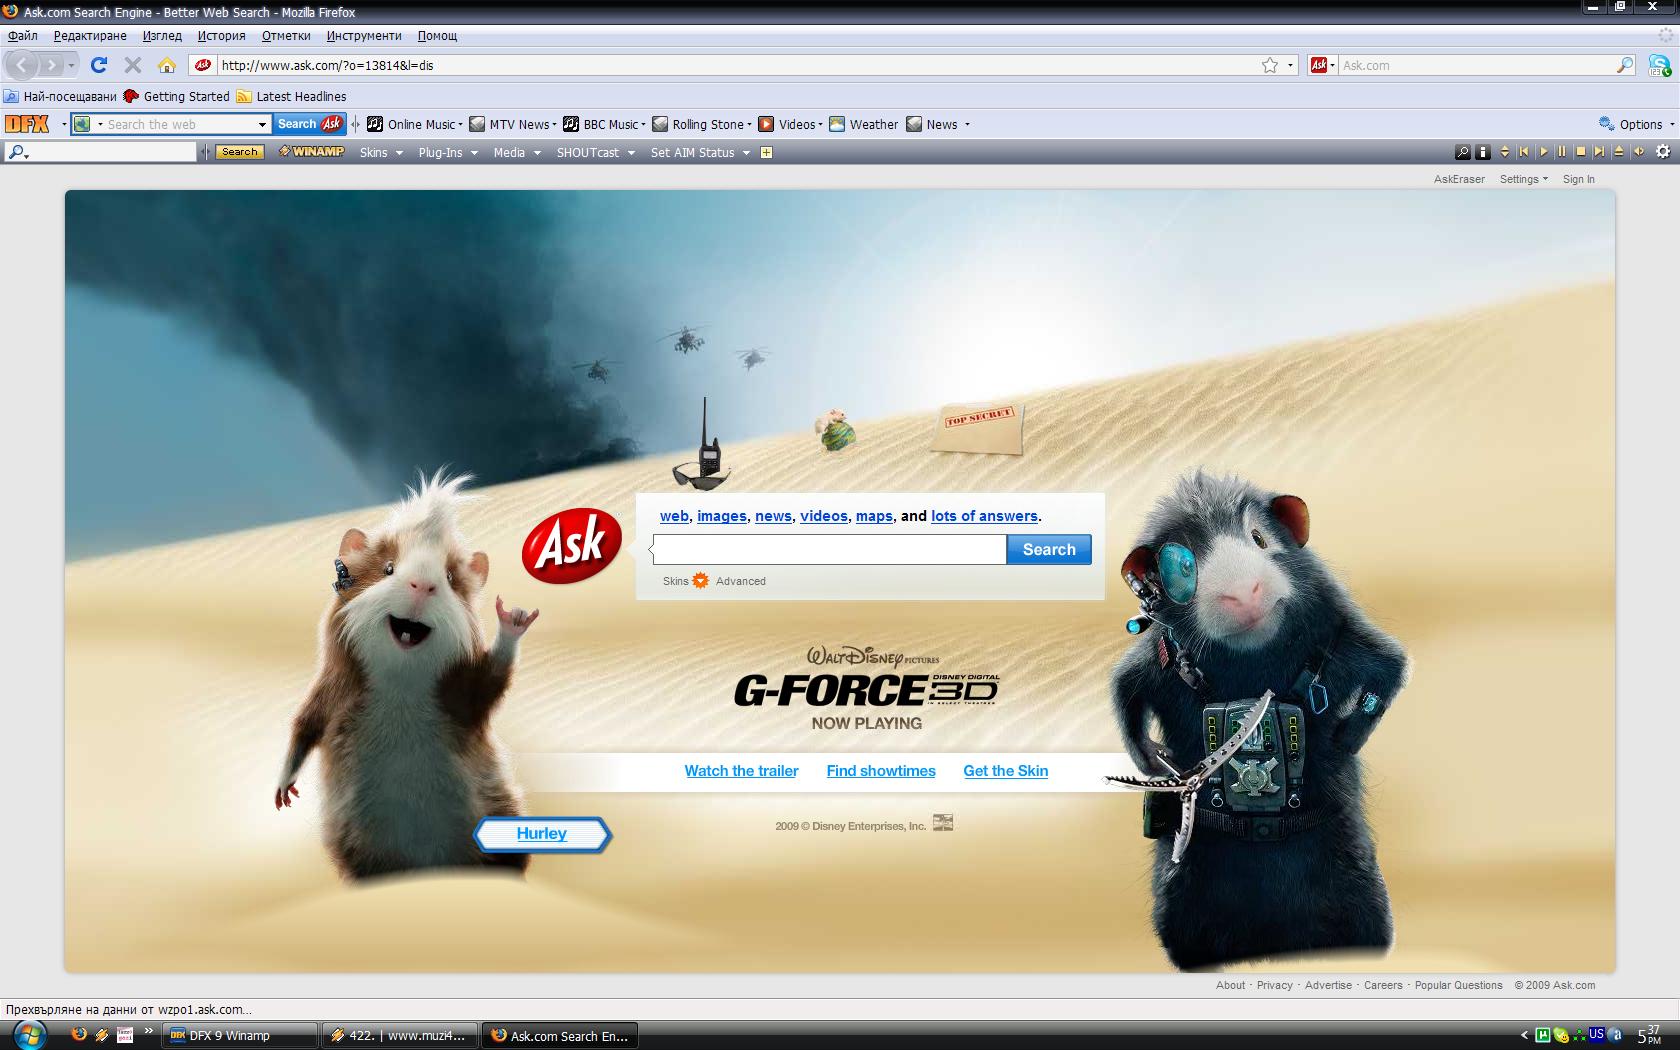The image size is (1680, 1050).
Task: Open the Отметки menu
Action: 286,36
